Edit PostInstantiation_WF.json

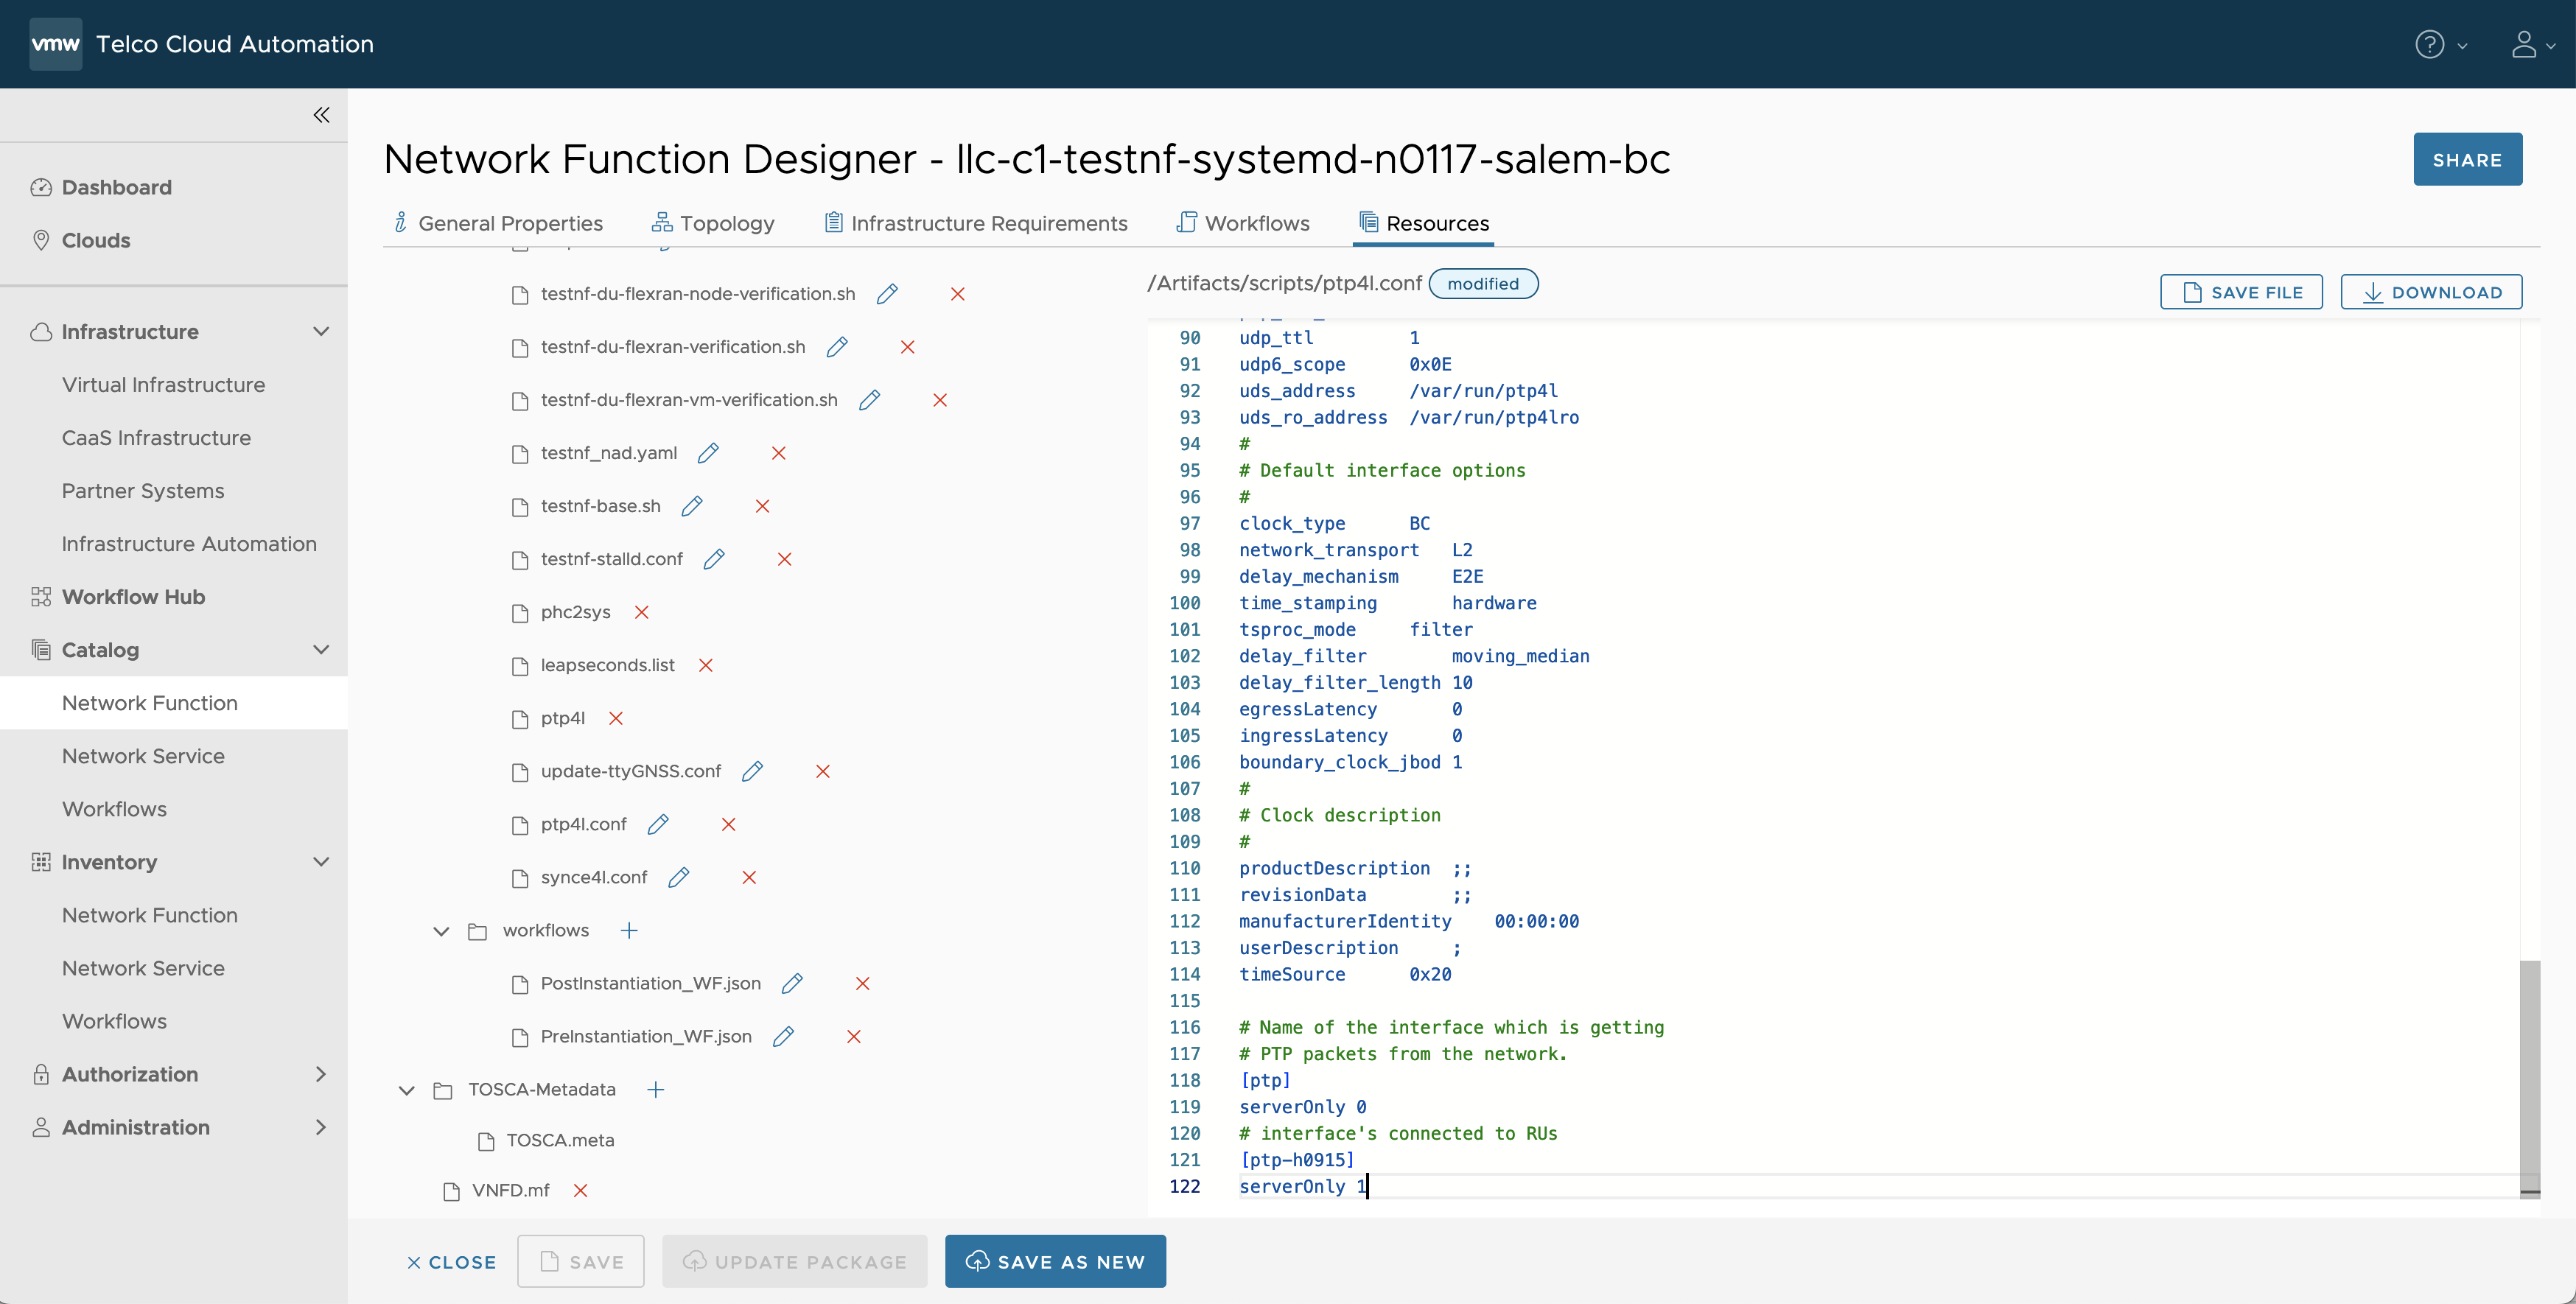pyautogui.click(x=792, y=983)
